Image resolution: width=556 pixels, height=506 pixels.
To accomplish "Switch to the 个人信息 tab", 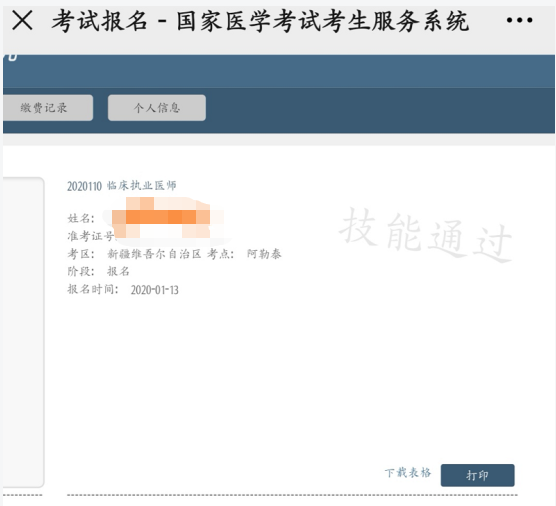I will pyautogui.click(x=157, y=107).
